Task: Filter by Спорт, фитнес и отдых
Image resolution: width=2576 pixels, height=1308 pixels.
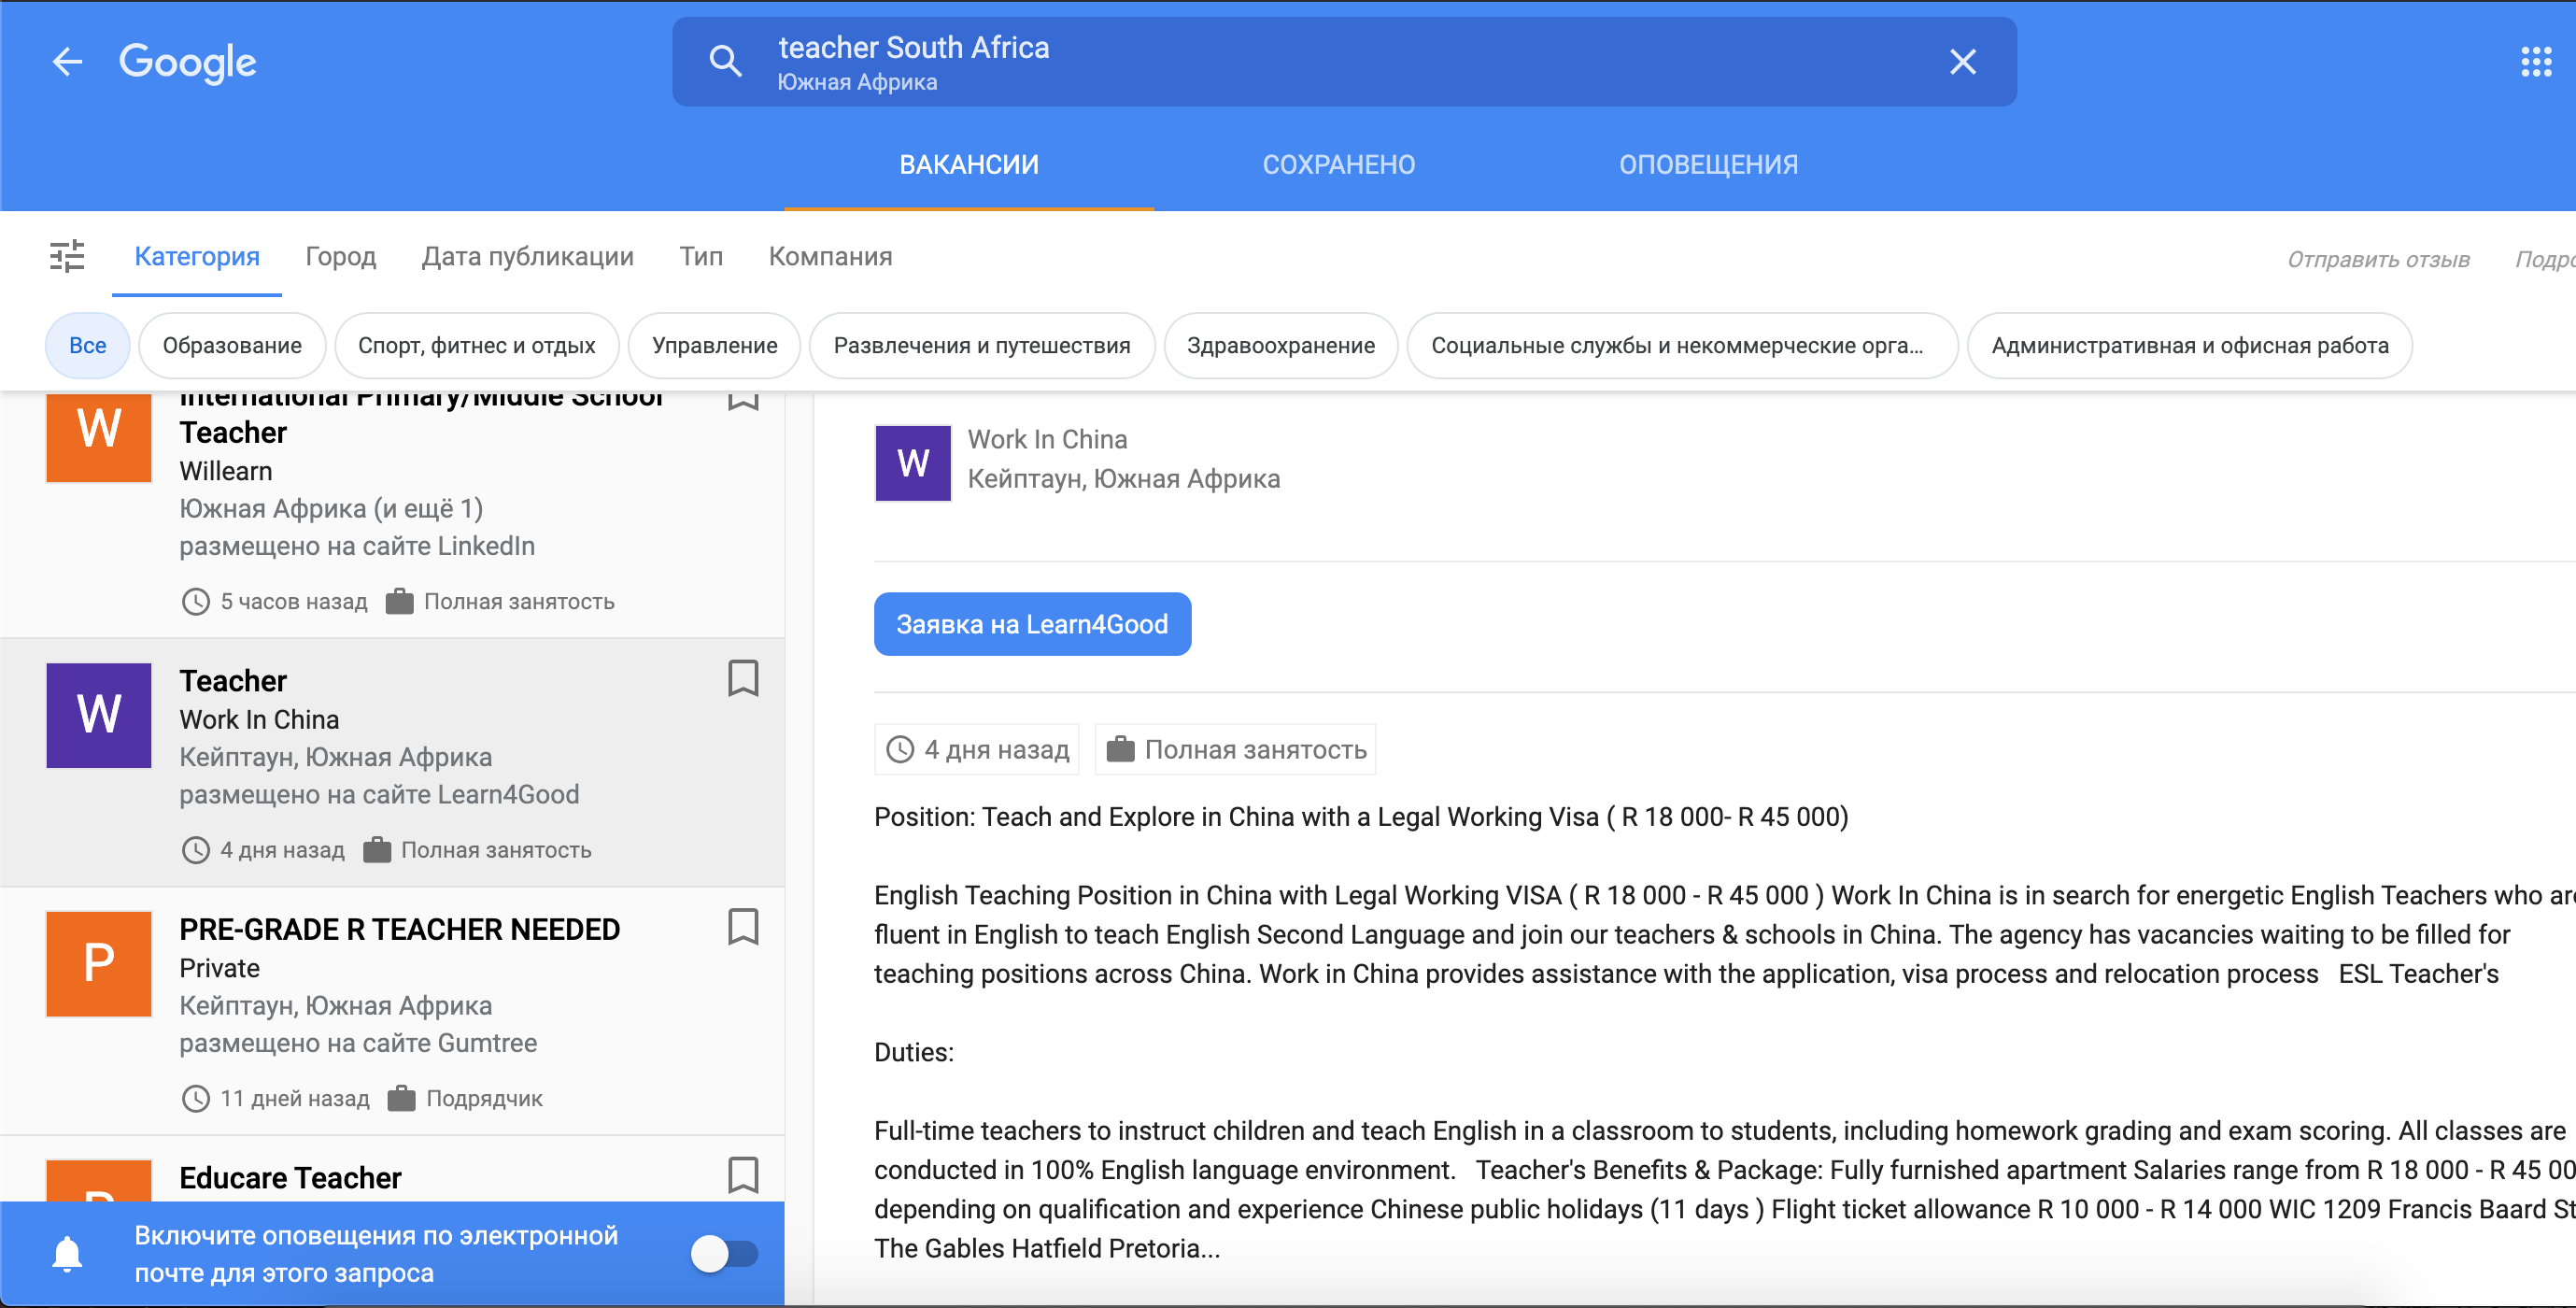Action: [x=477, y=345]
